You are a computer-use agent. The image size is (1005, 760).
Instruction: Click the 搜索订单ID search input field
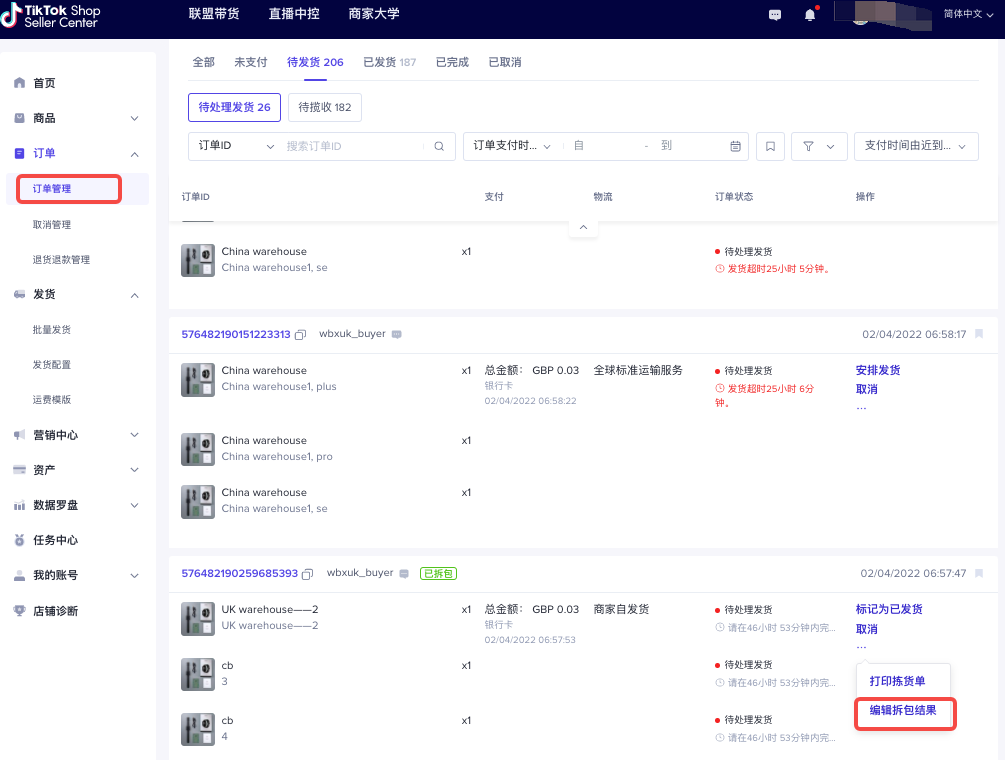[x=350, y=146]
